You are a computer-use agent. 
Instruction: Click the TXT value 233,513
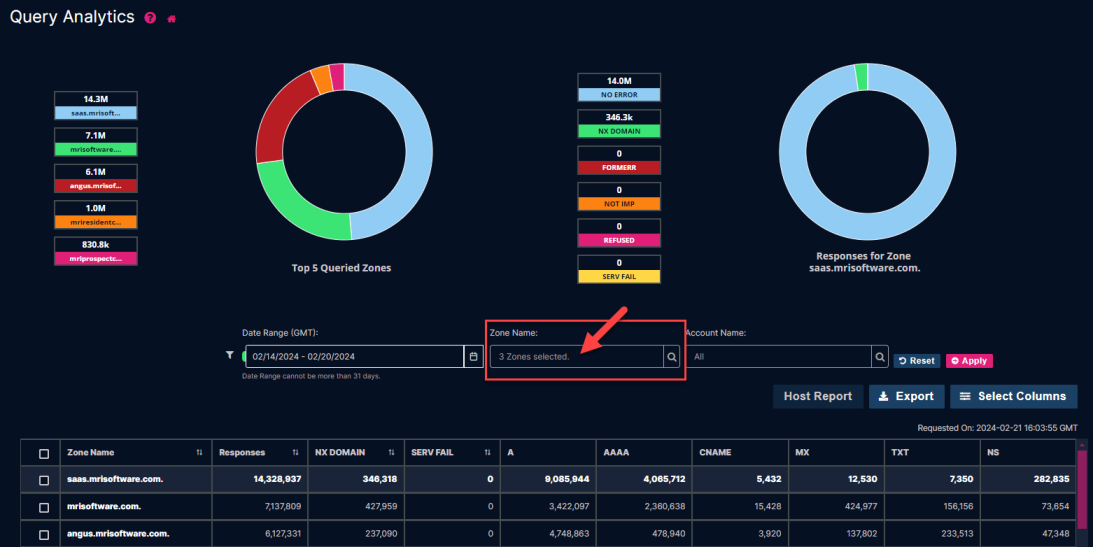[x=957, y=533]
